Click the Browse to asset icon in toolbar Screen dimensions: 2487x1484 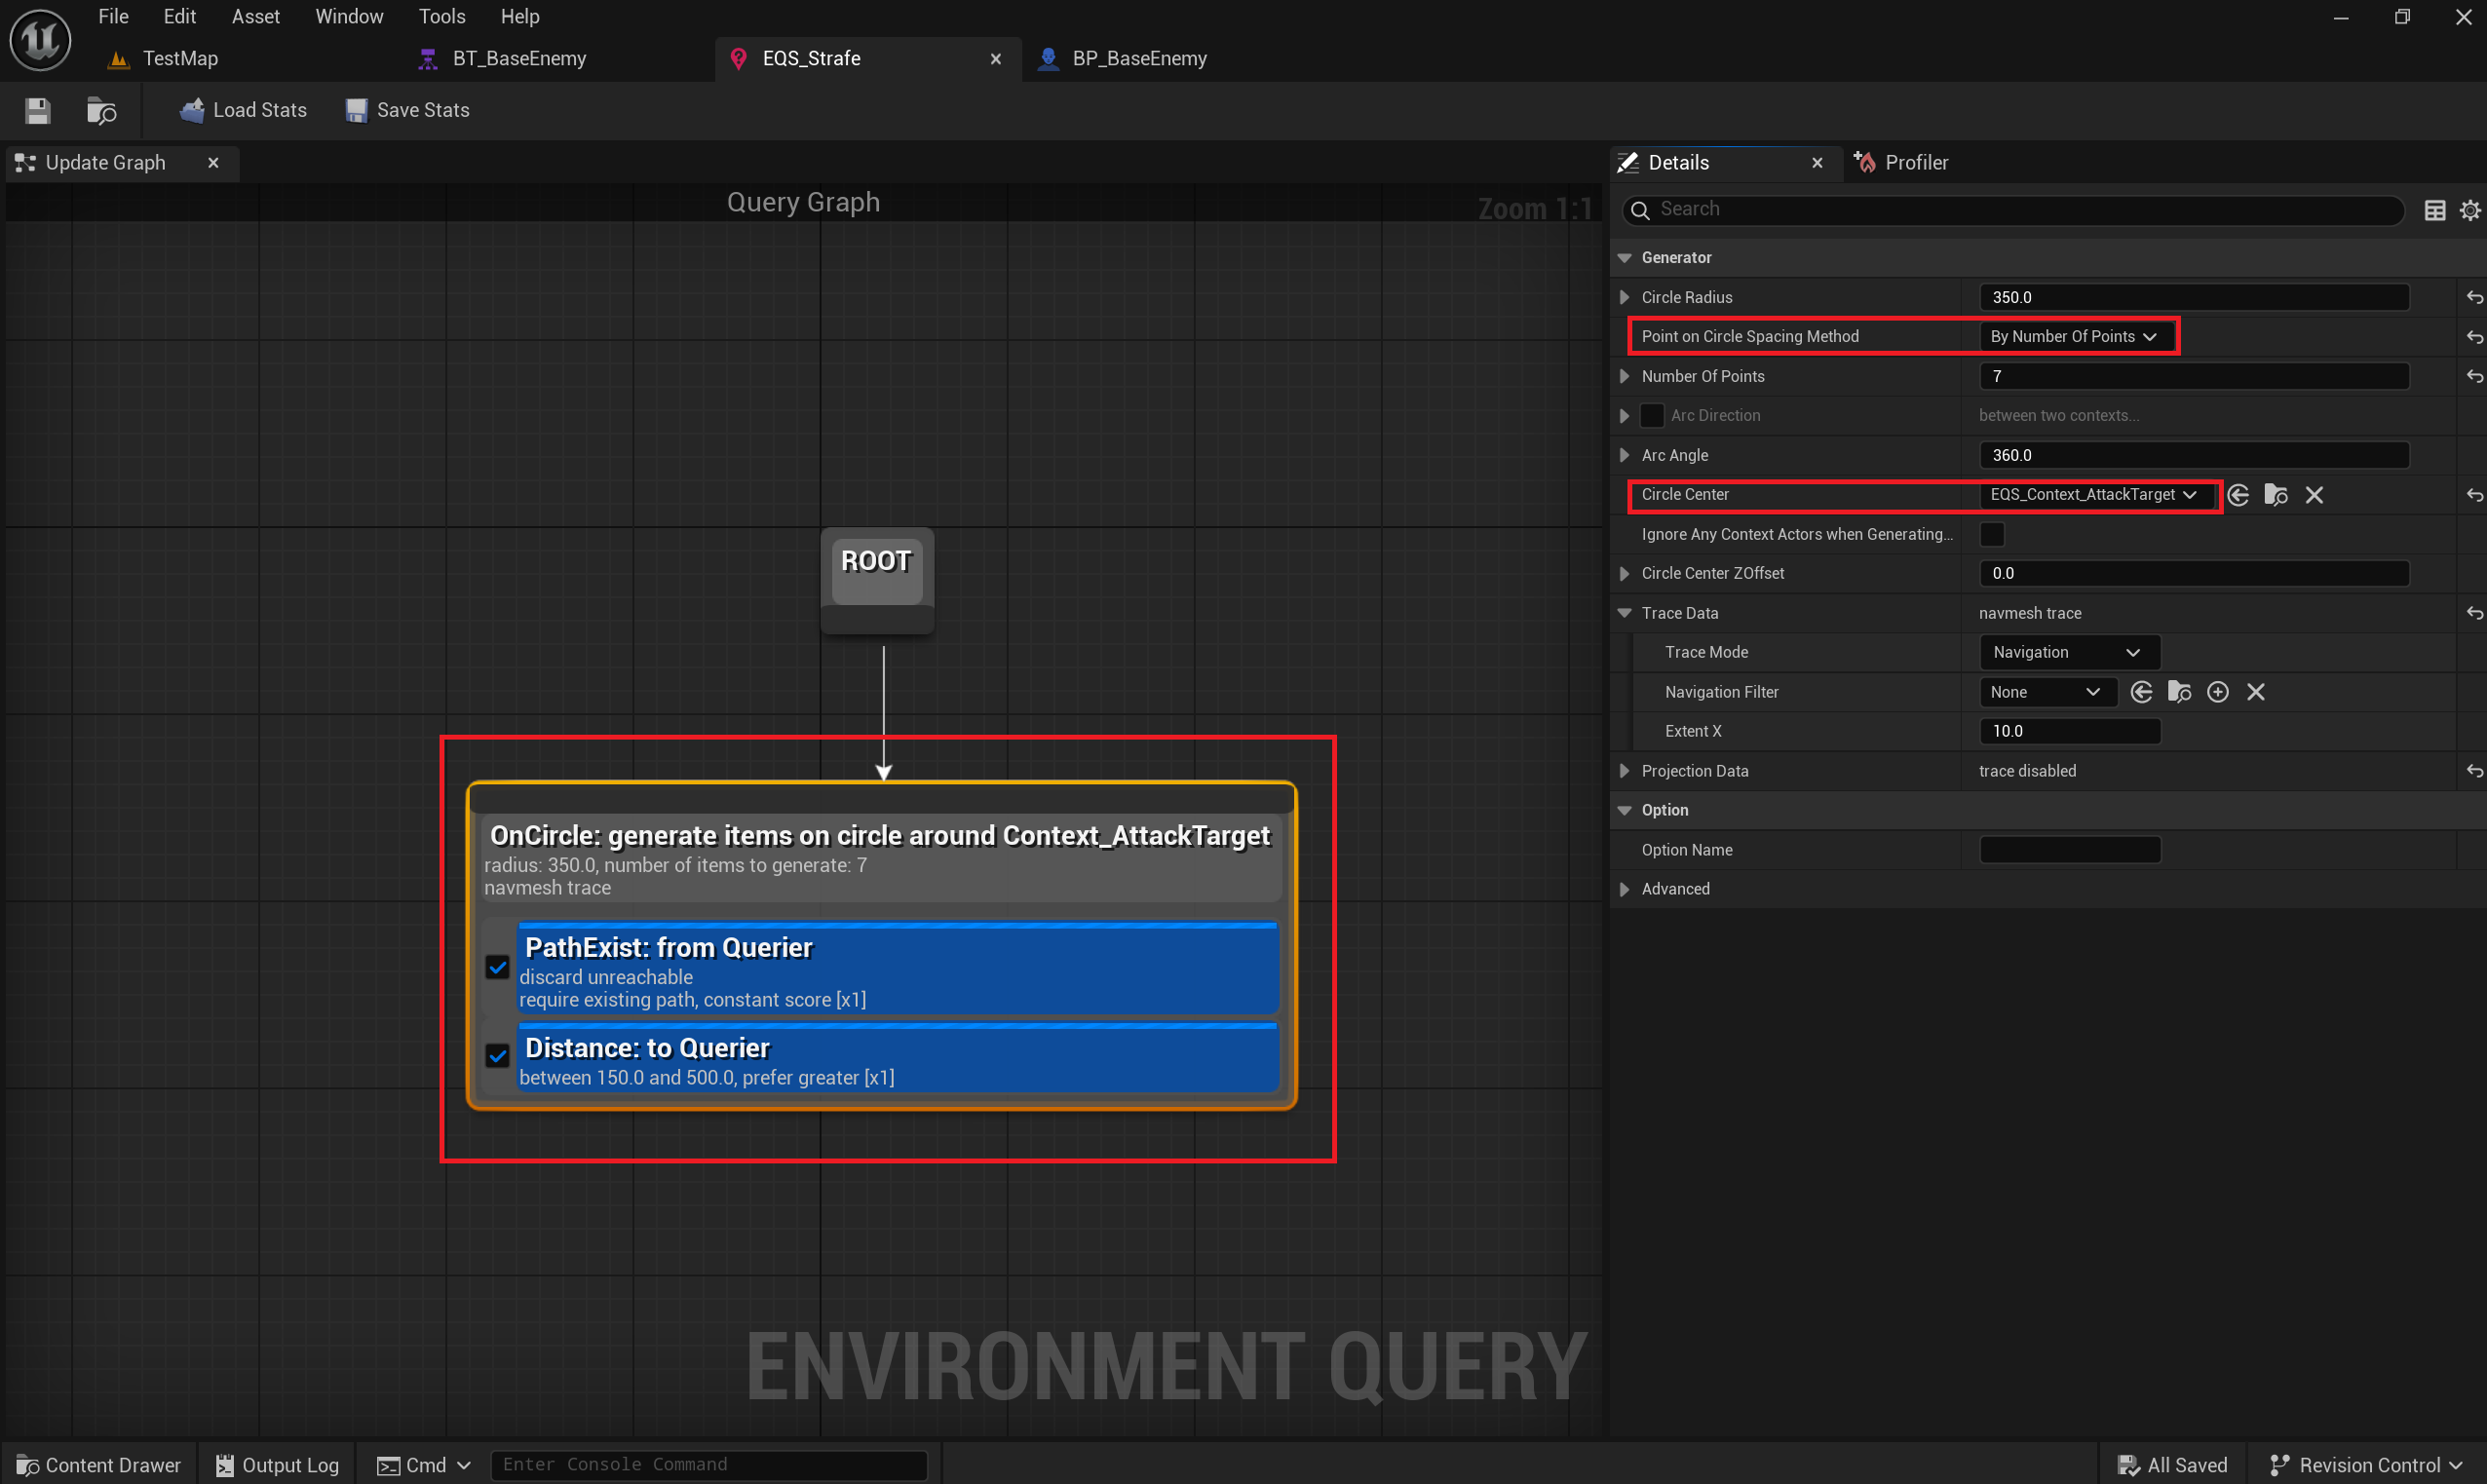point(101,110)
